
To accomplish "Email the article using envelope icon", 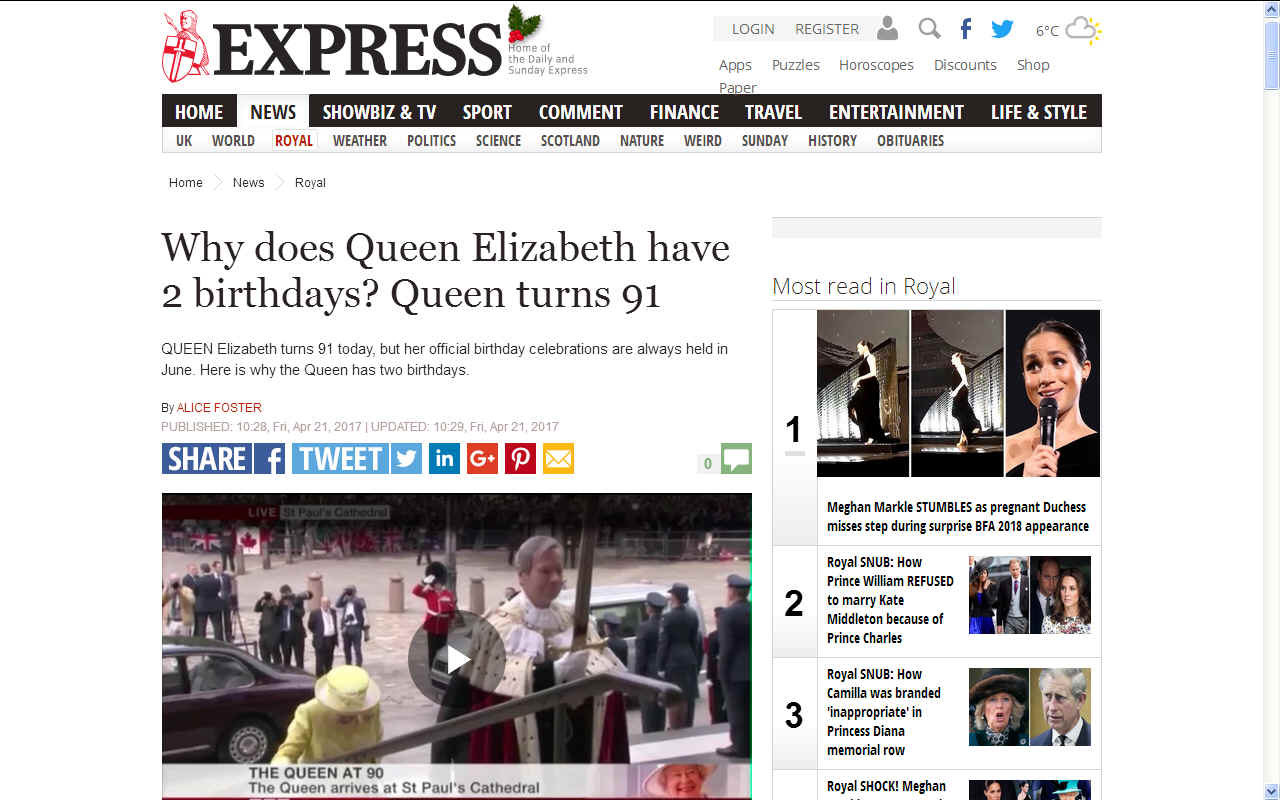I will tap(558, 459).
